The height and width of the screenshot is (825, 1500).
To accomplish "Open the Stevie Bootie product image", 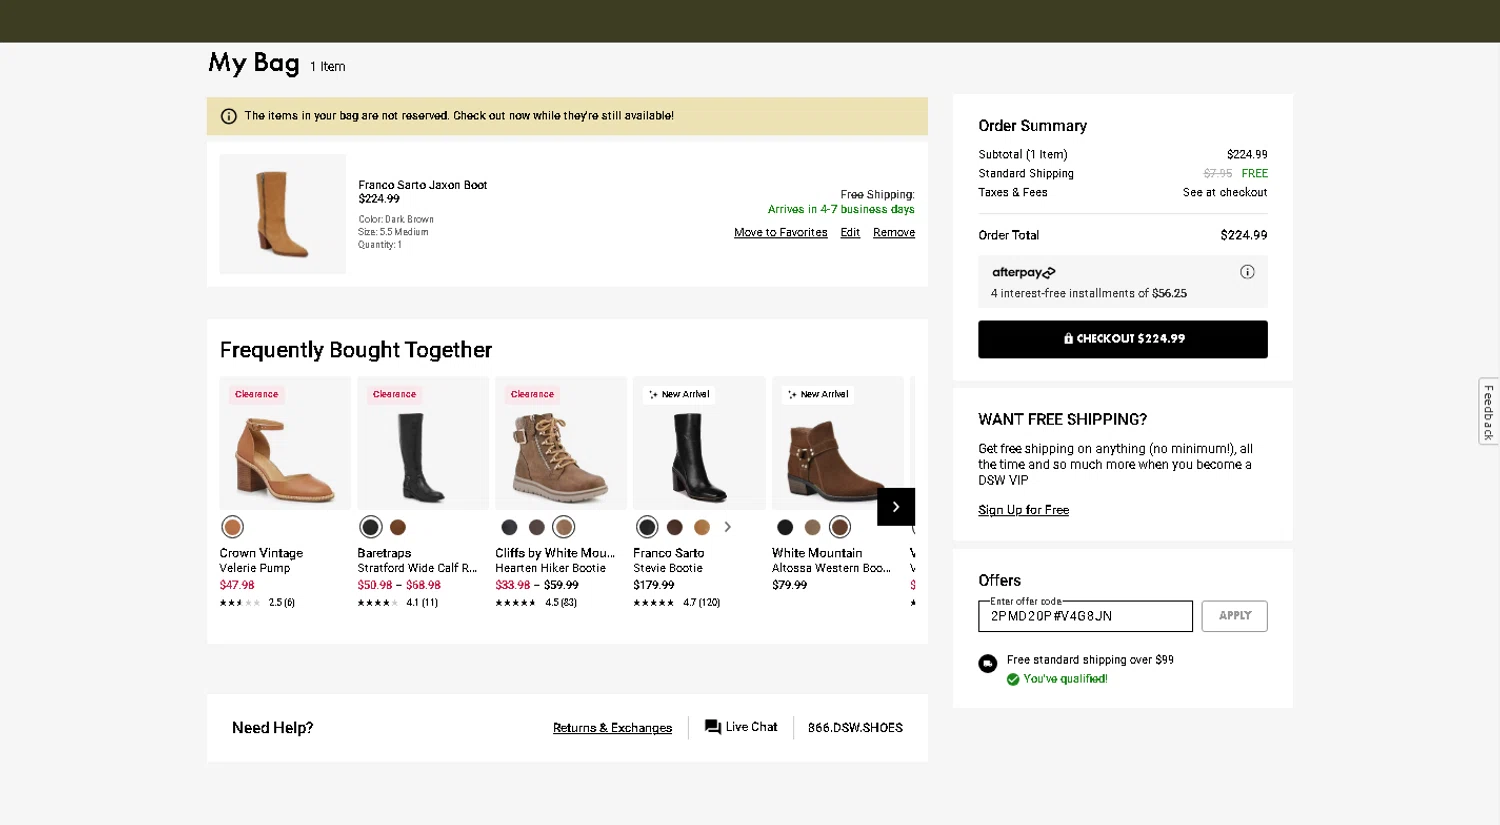I will tap(699, 444).
